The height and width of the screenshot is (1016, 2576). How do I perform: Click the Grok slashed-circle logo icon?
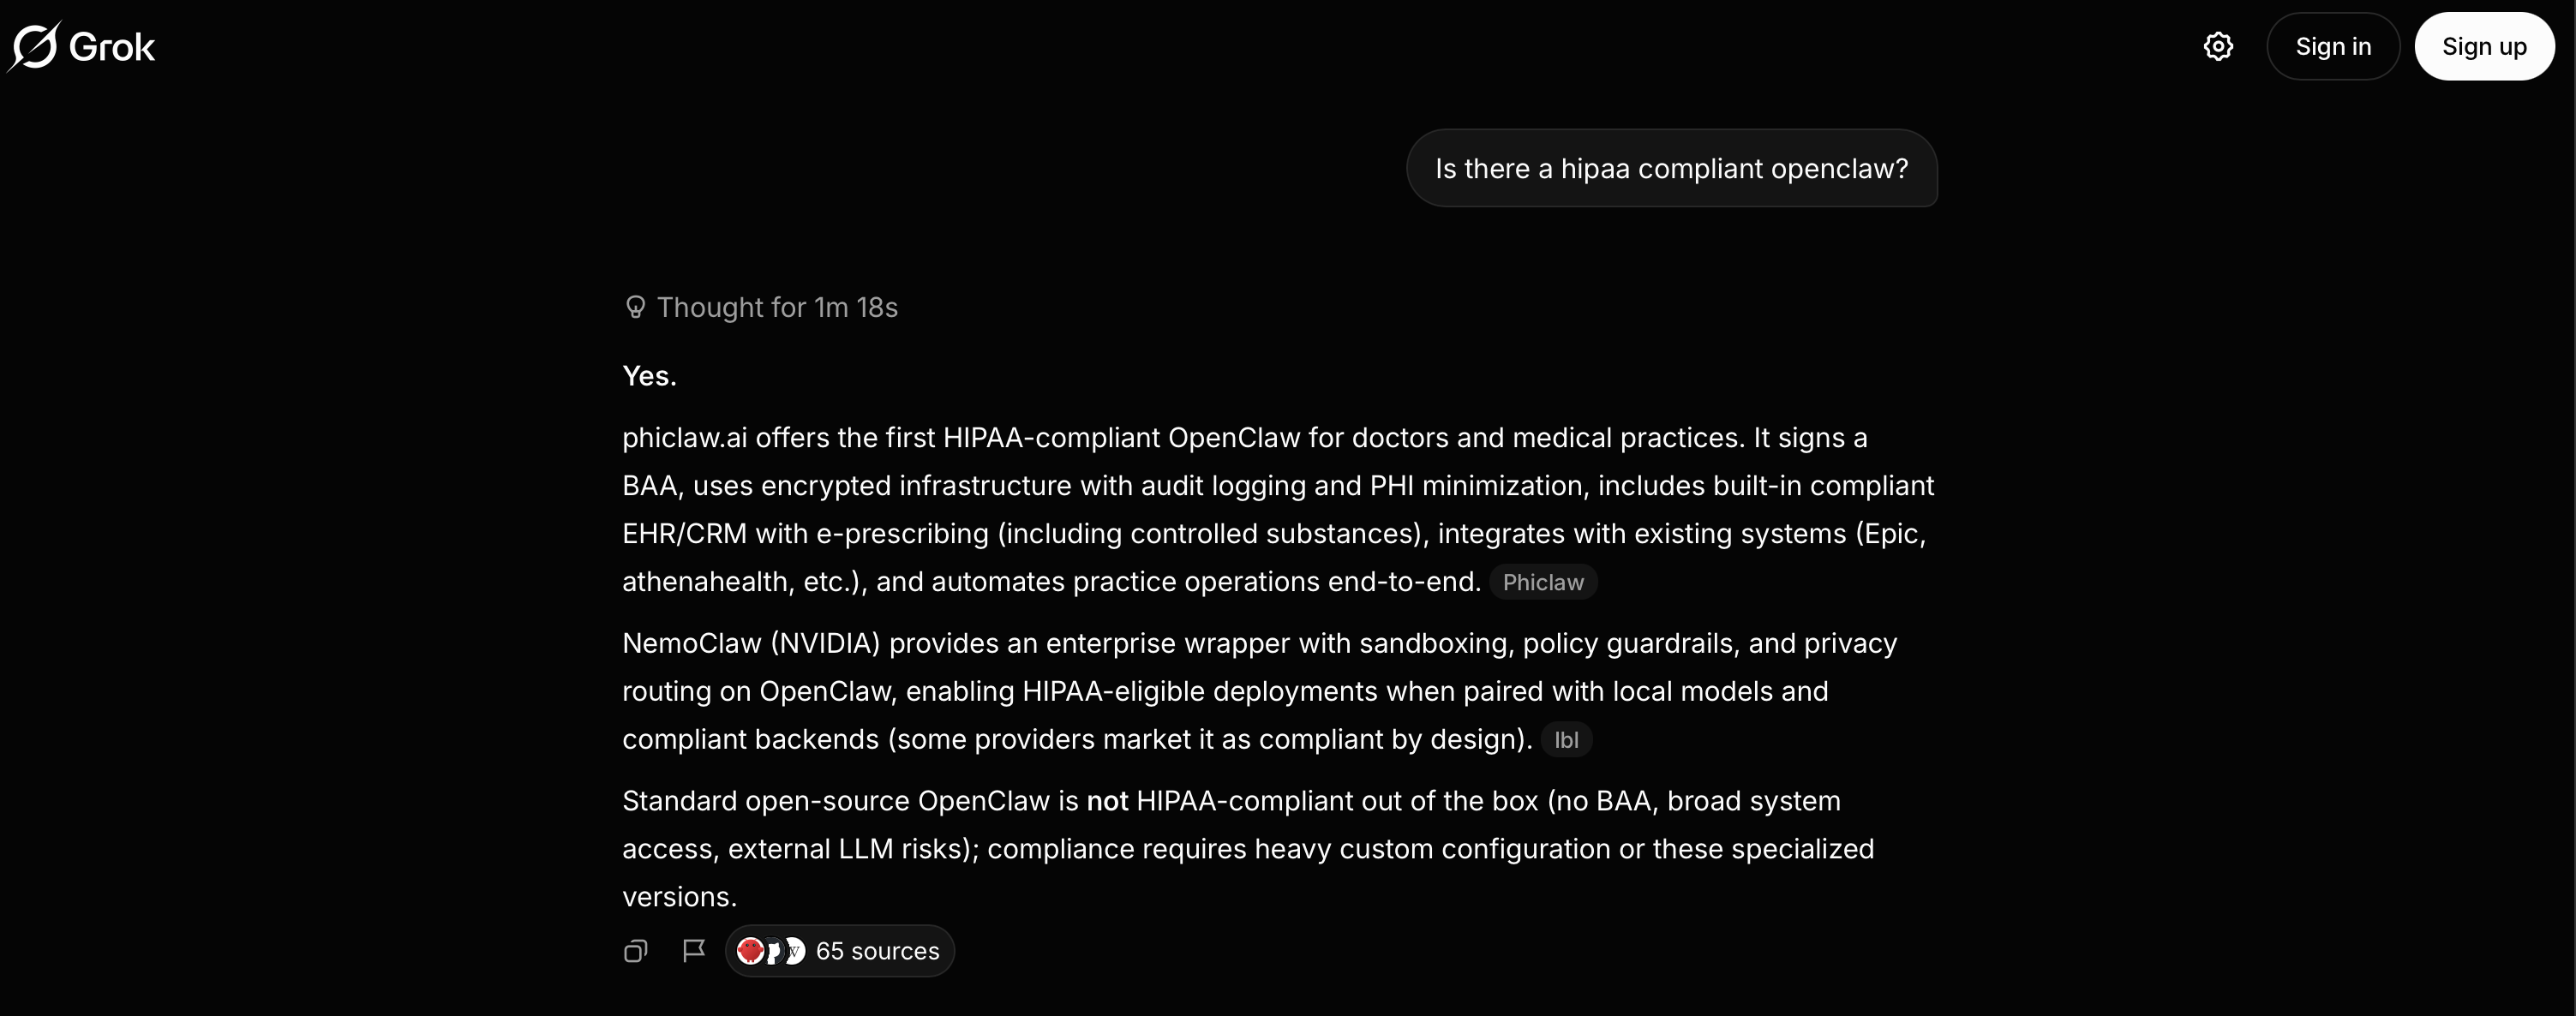[x=35, y=46]
